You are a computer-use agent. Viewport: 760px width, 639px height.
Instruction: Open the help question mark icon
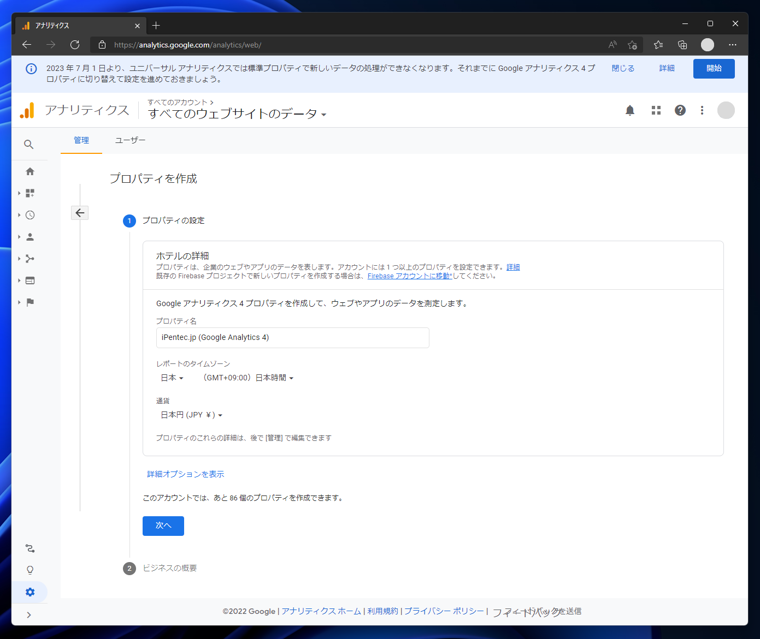[x=680, y=111]
